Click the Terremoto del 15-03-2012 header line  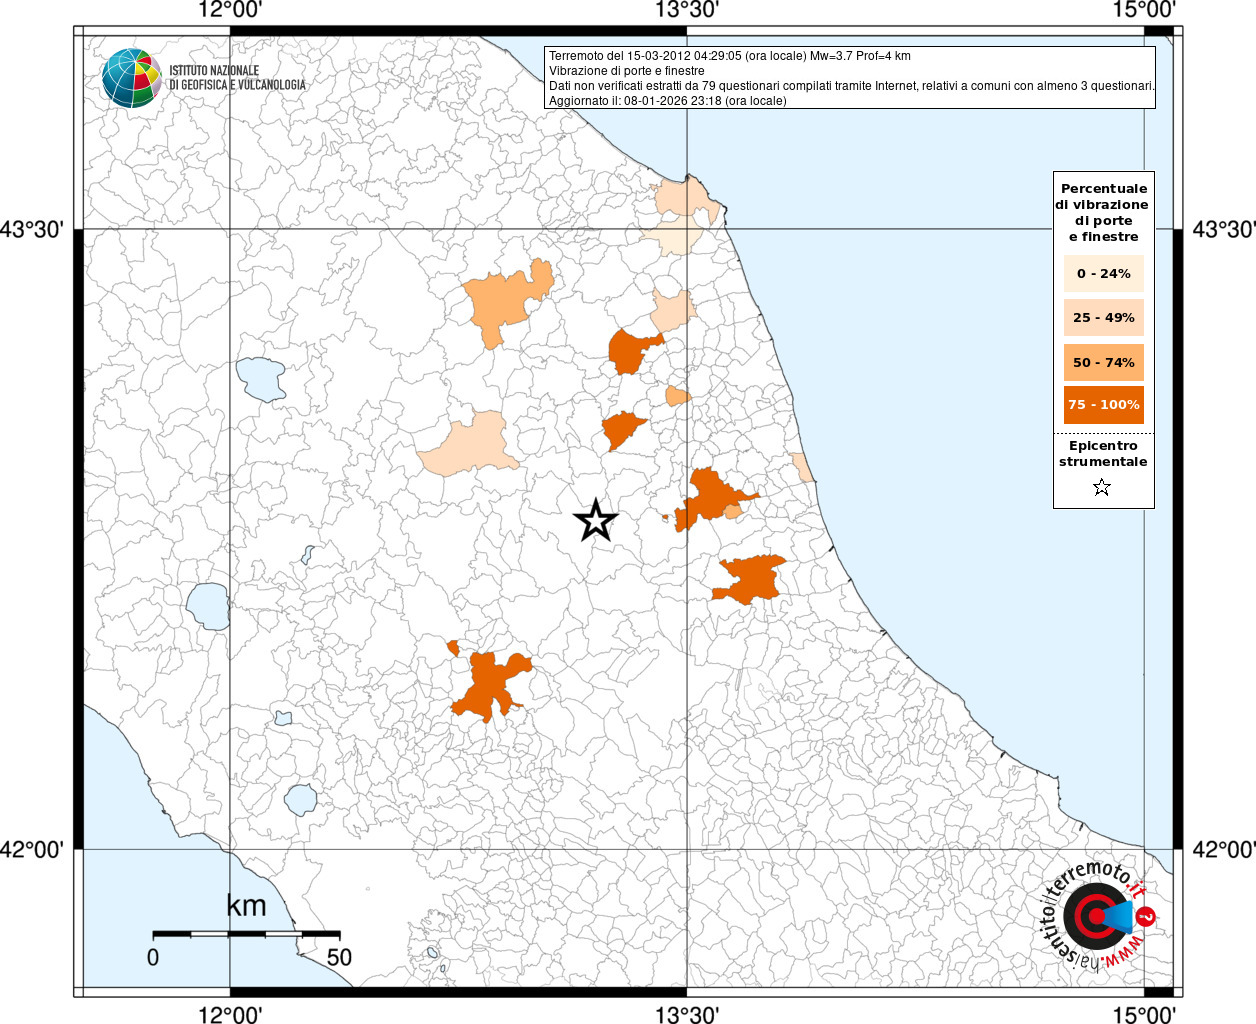coord(729,56)
